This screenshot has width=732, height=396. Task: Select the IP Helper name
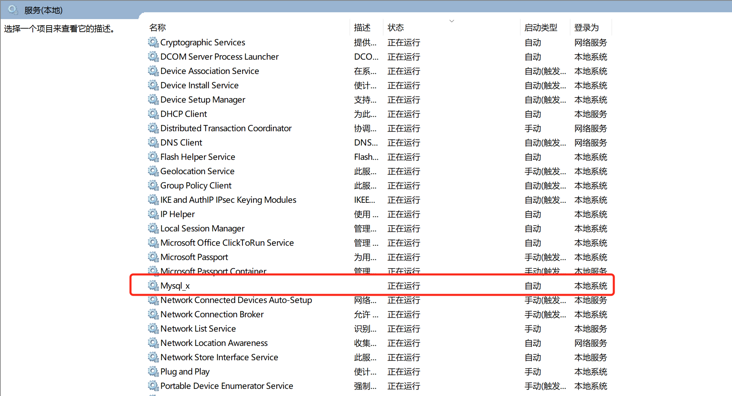click(177, 214)
